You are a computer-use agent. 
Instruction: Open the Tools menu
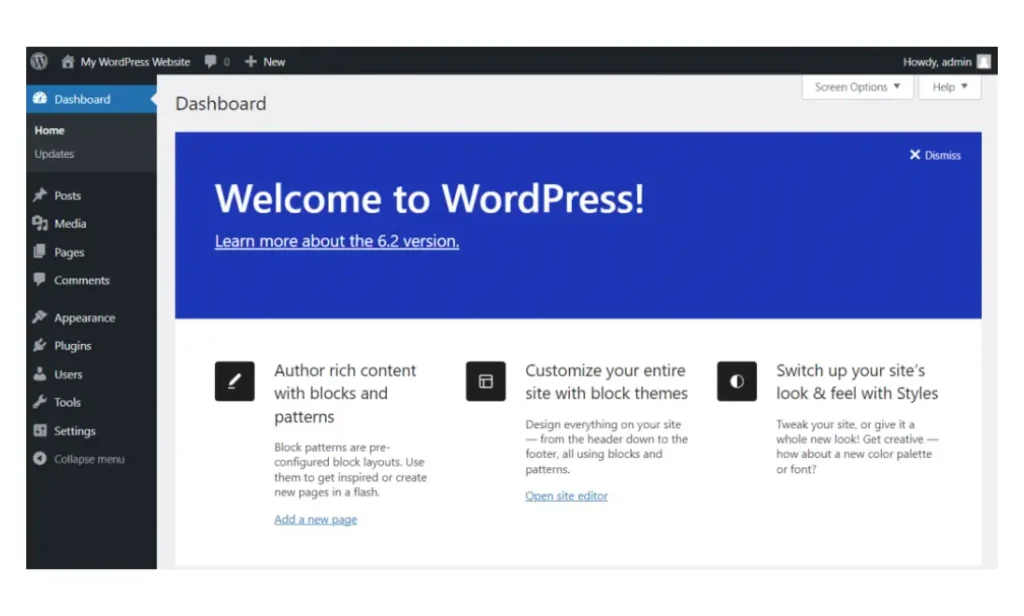point(67,402)
